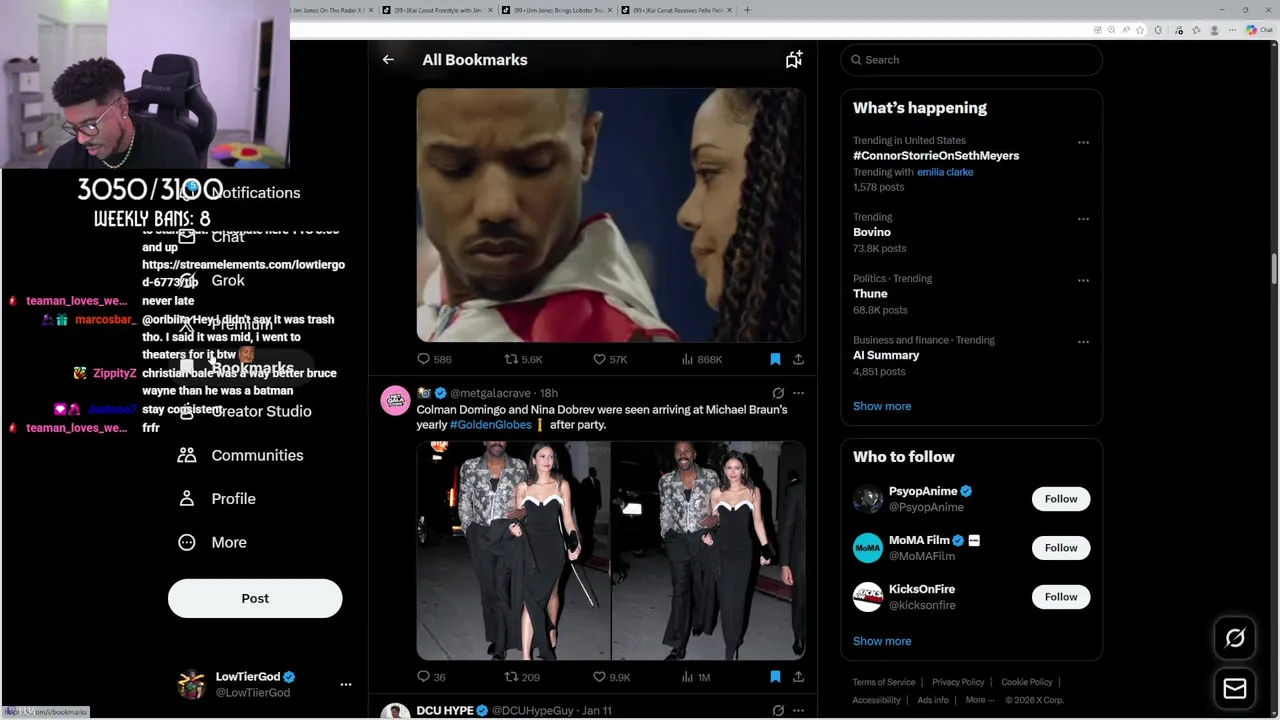View analytics showing 868K views
This screenshot has height=720, width=1280.
point(701,359)
